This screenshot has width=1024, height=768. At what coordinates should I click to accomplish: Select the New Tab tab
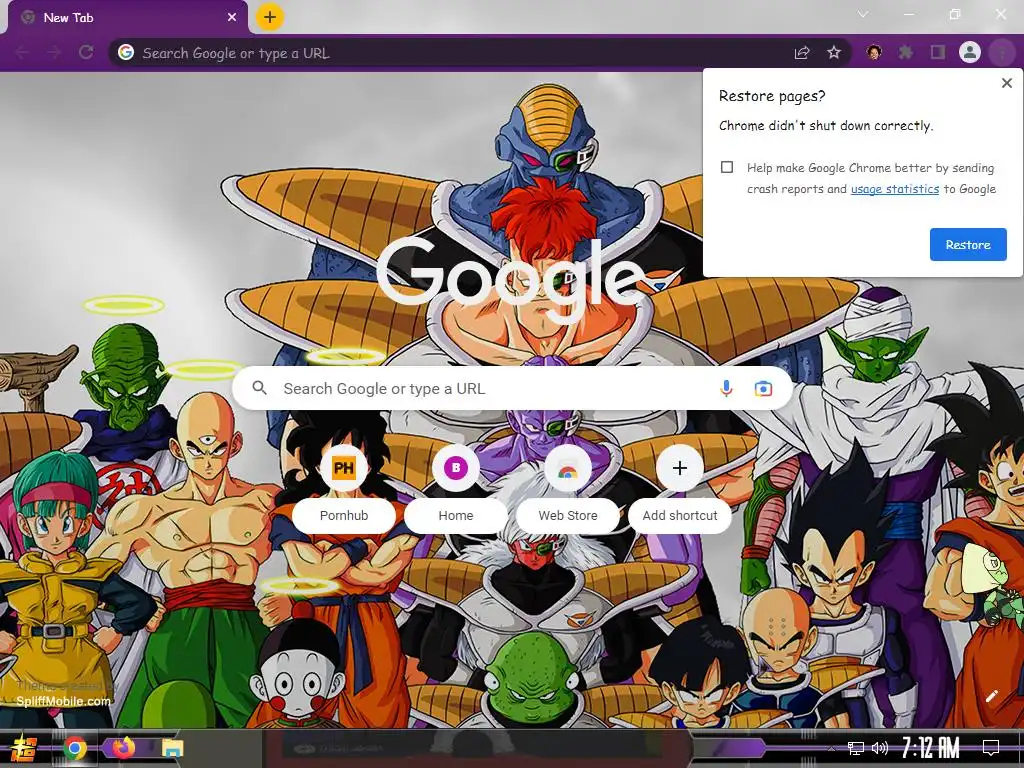127,18
